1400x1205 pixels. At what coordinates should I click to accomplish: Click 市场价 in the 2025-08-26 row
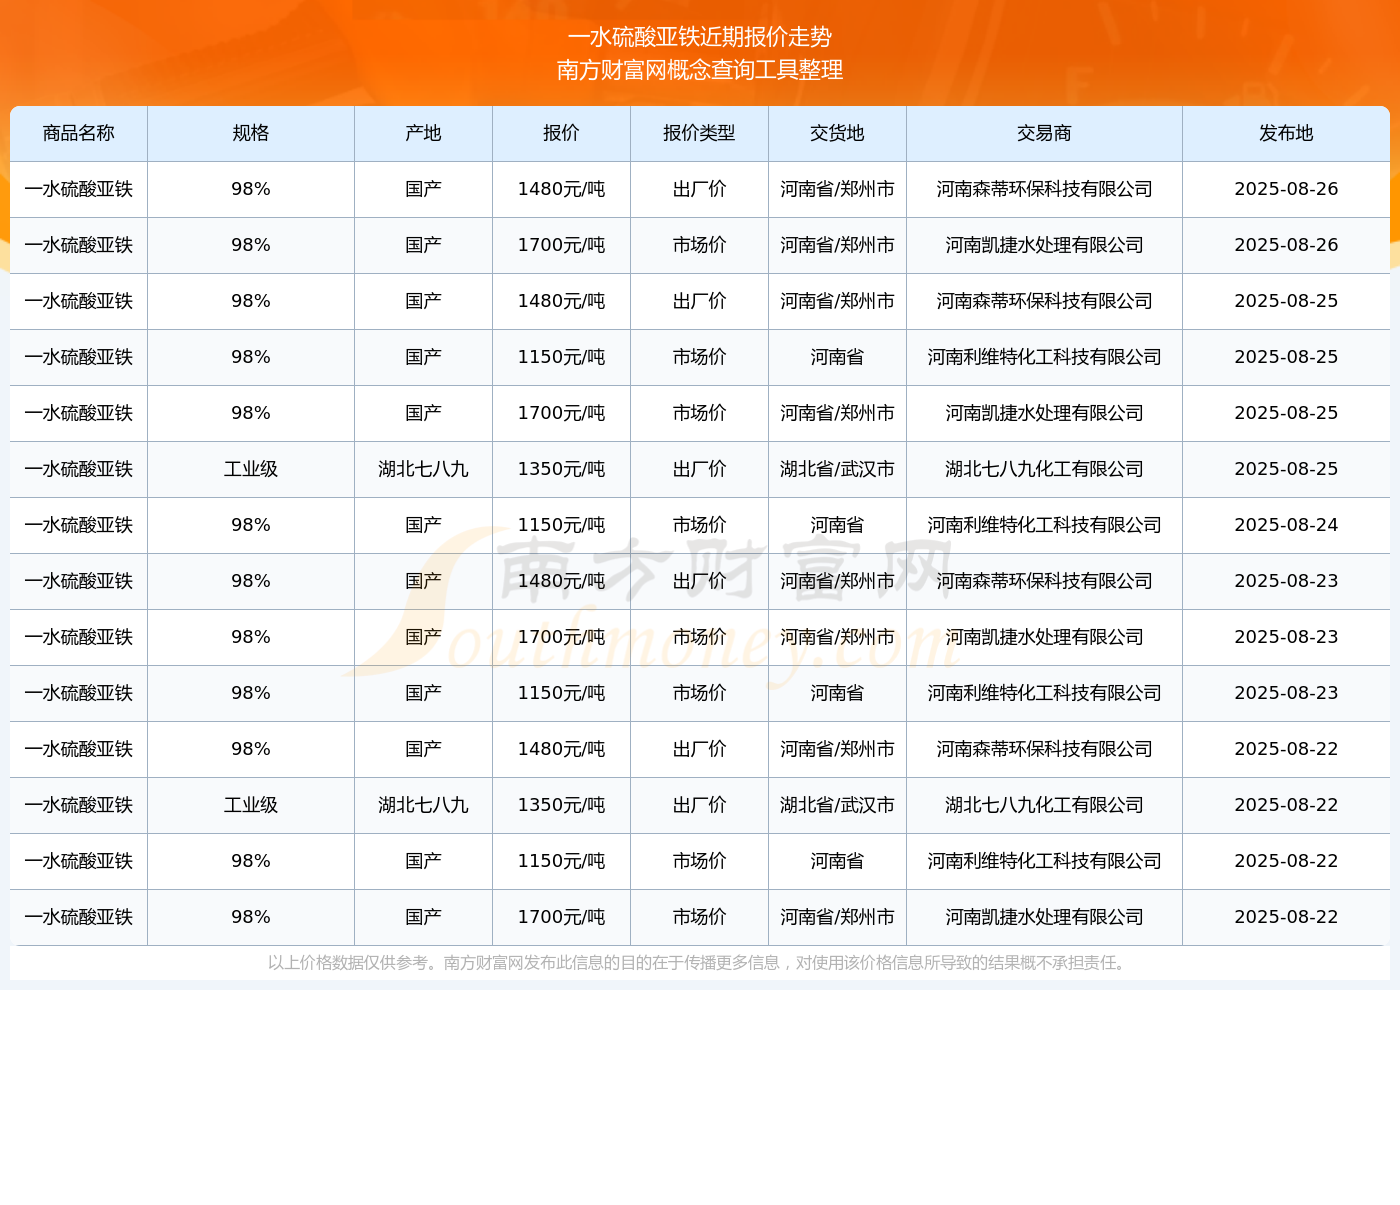(x=699, y=245)
